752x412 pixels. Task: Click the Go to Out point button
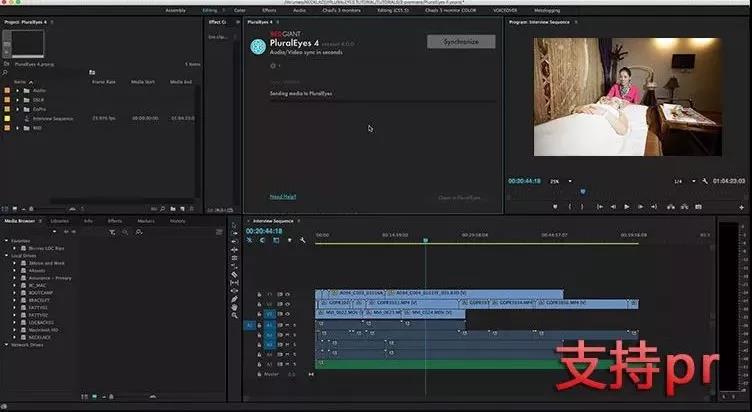[x=653, y=207]
